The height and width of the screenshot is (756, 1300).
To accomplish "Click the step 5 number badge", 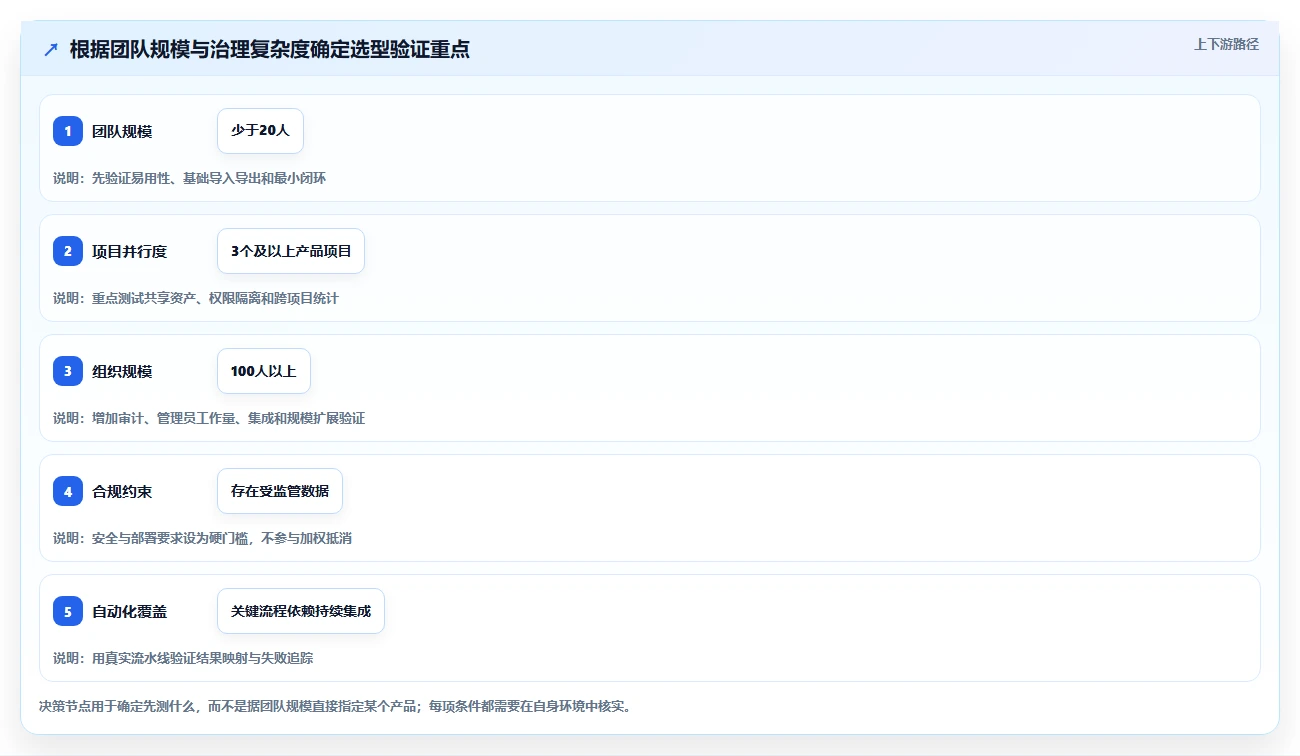I will pos(68,611).
